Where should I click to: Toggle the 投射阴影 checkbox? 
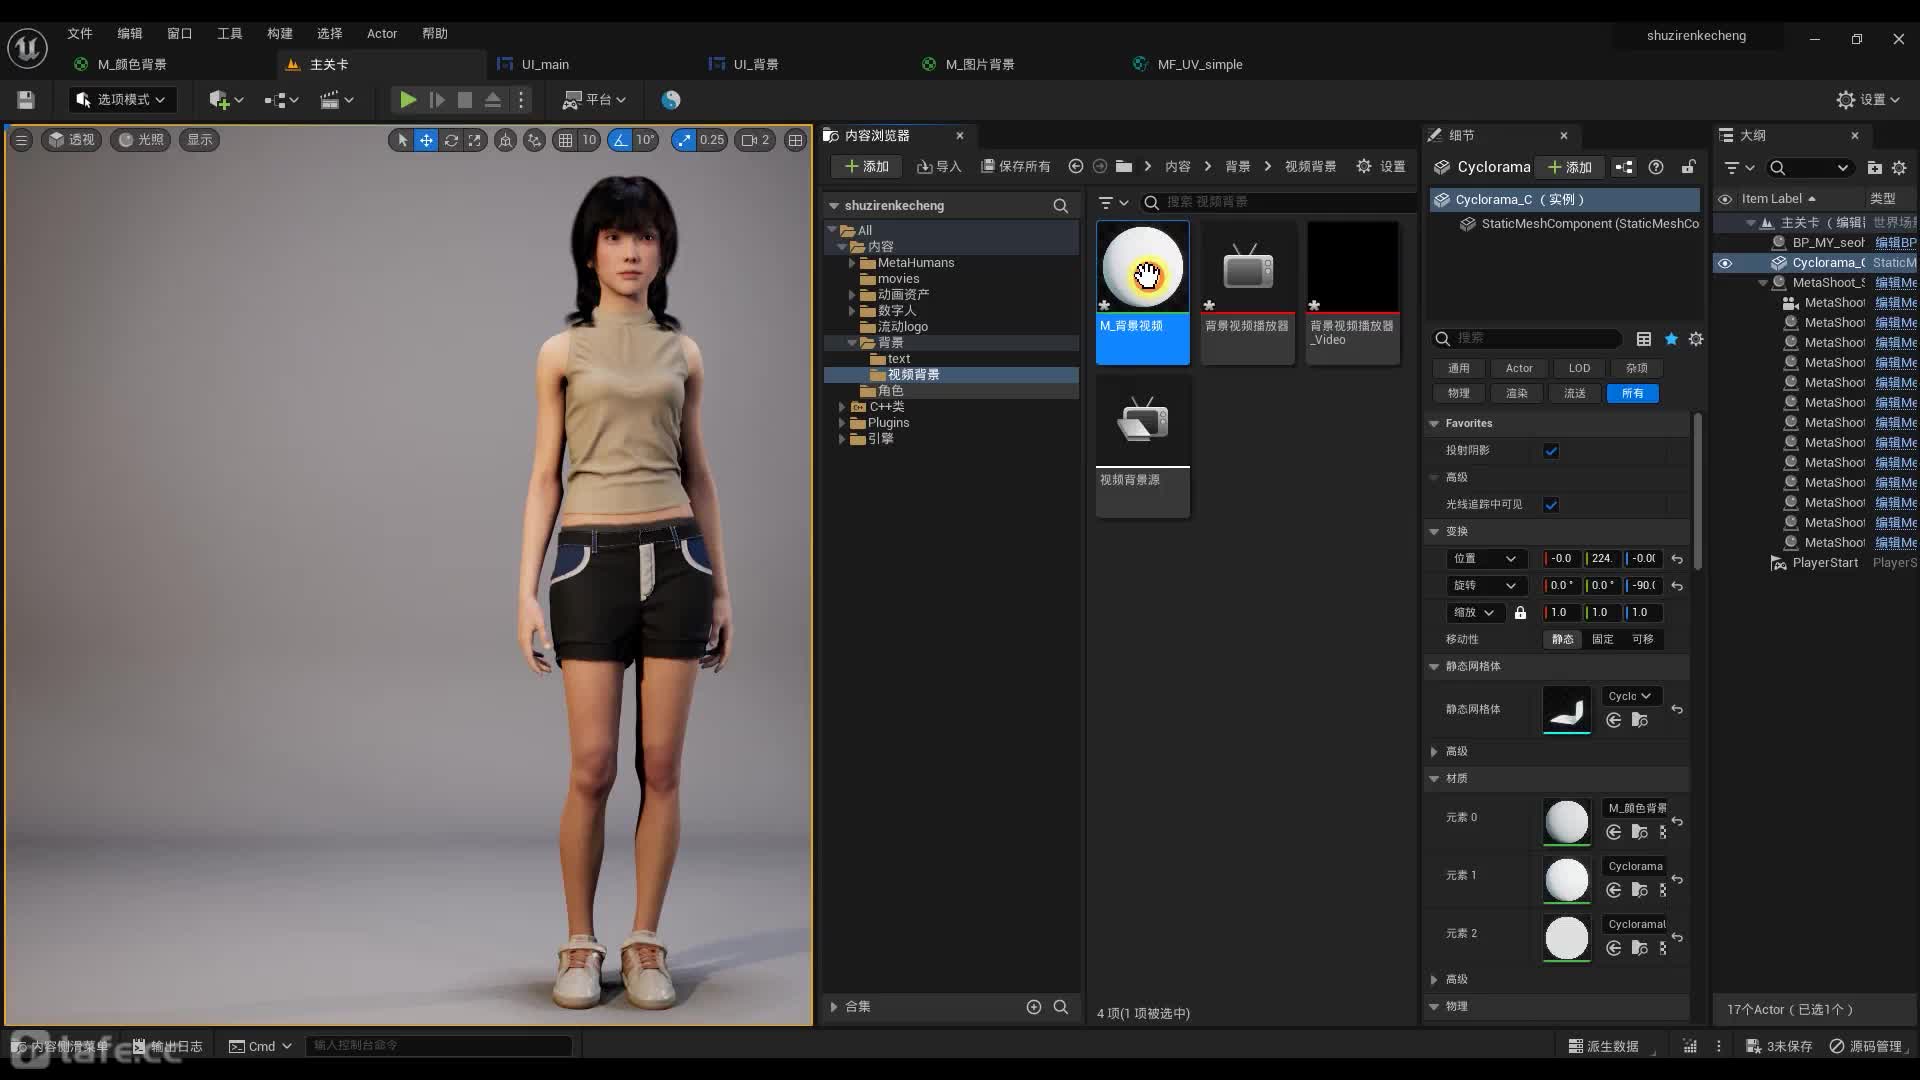(1551, 451)
